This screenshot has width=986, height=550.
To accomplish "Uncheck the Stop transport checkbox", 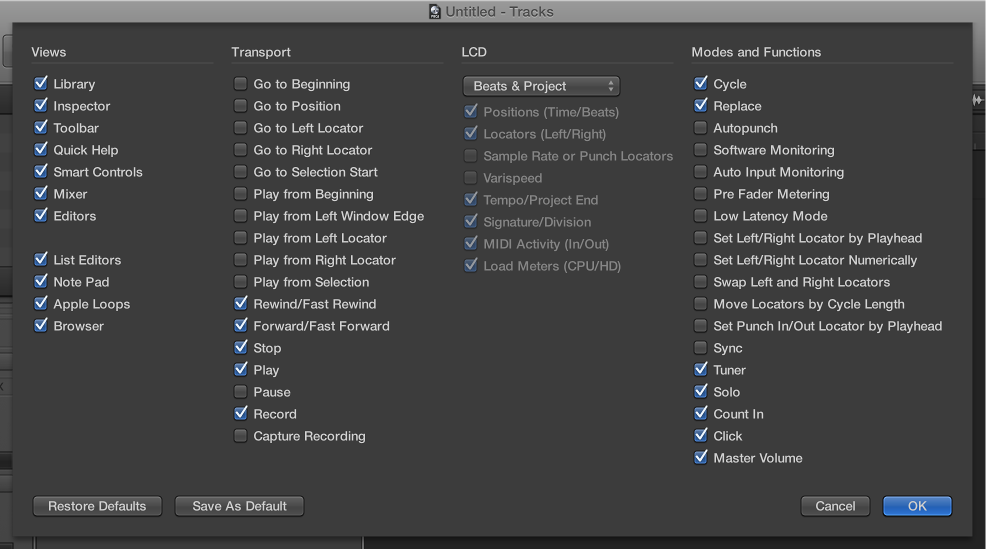I will tap(240, 348).
